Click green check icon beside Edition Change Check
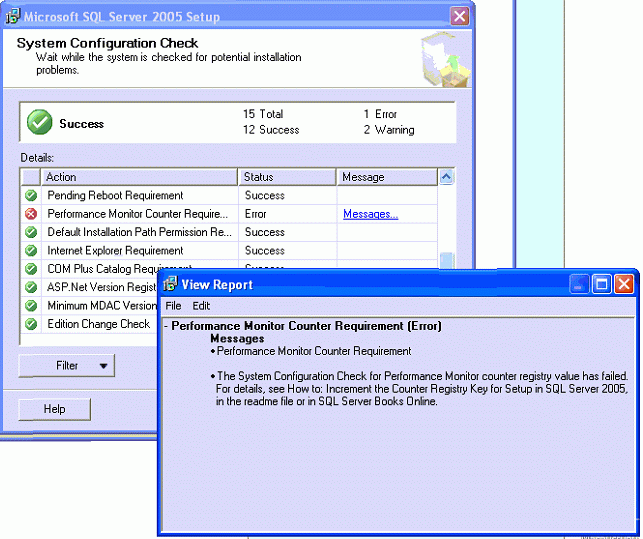The width and height of the screenshot is (643, 539). 31,324
